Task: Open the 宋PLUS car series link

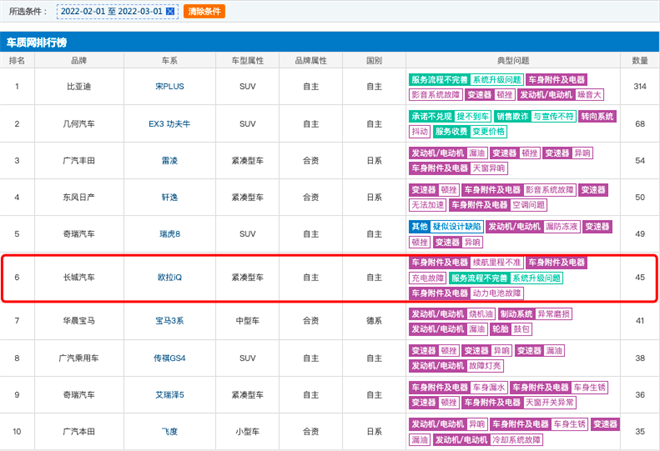Action: (170, 86)
